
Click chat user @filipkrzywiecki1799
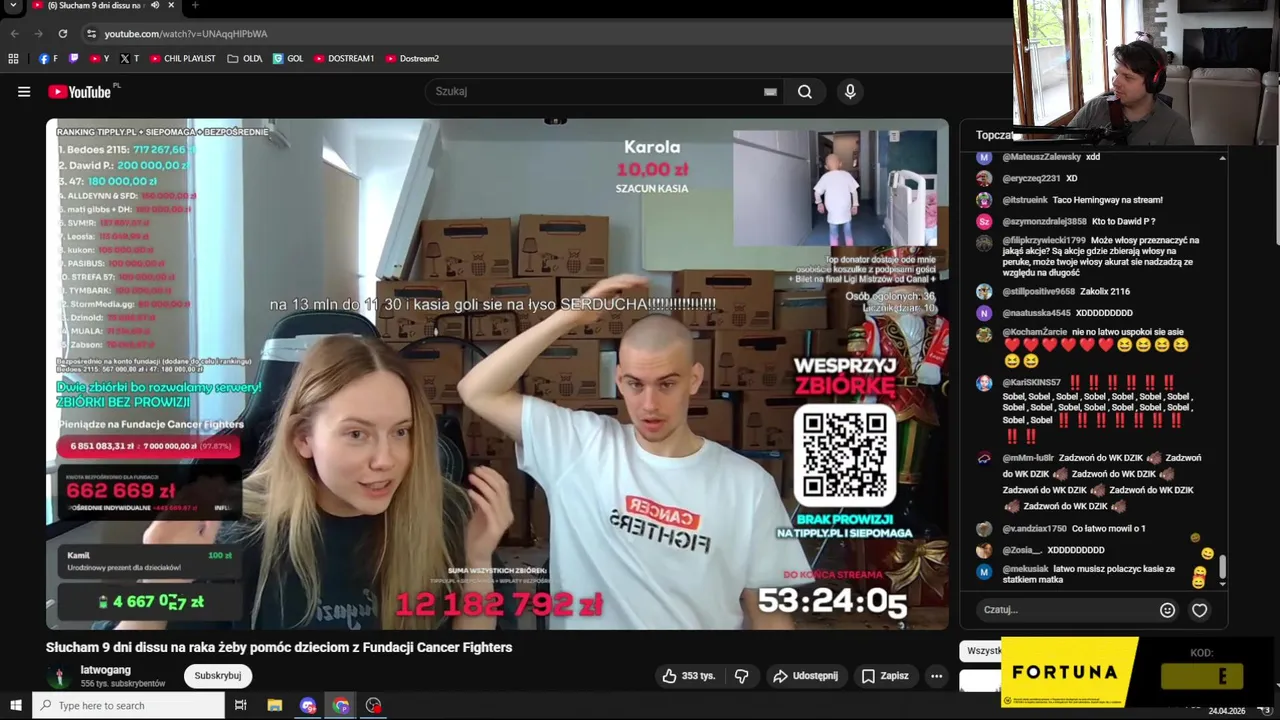[1044, 241]
